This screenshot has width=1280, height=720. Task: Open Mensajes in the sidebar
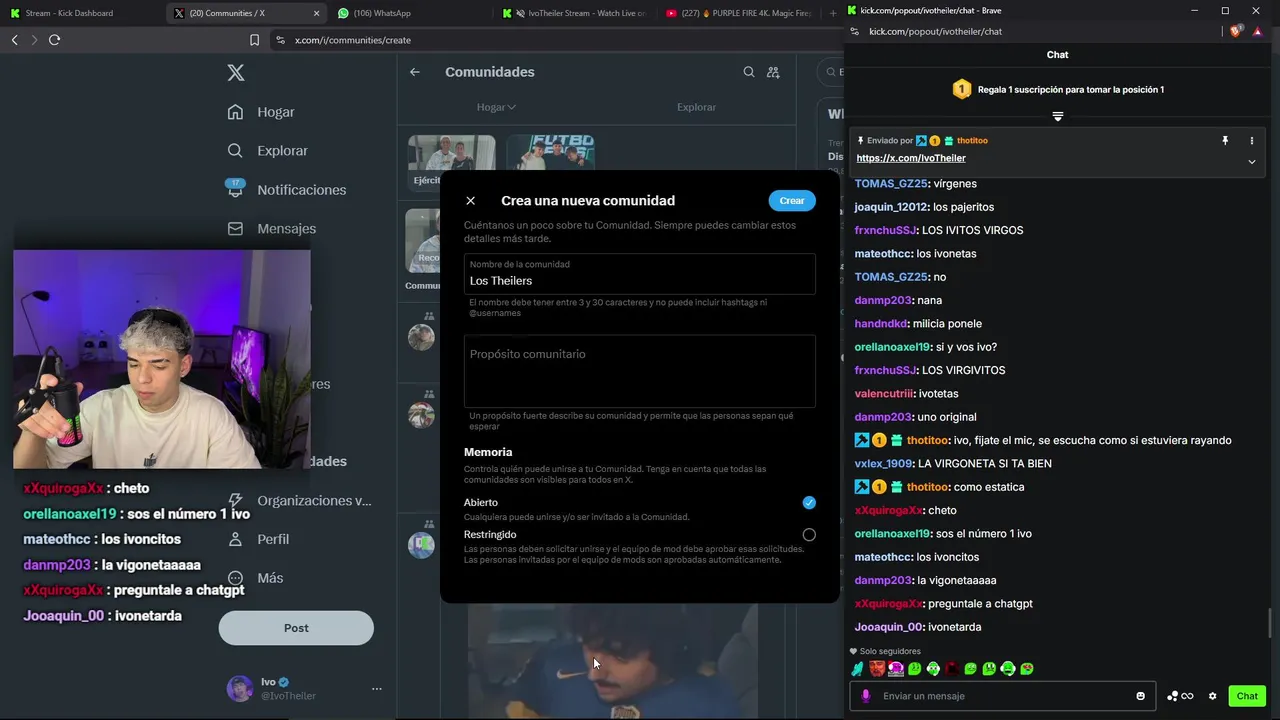pos(271,229)
